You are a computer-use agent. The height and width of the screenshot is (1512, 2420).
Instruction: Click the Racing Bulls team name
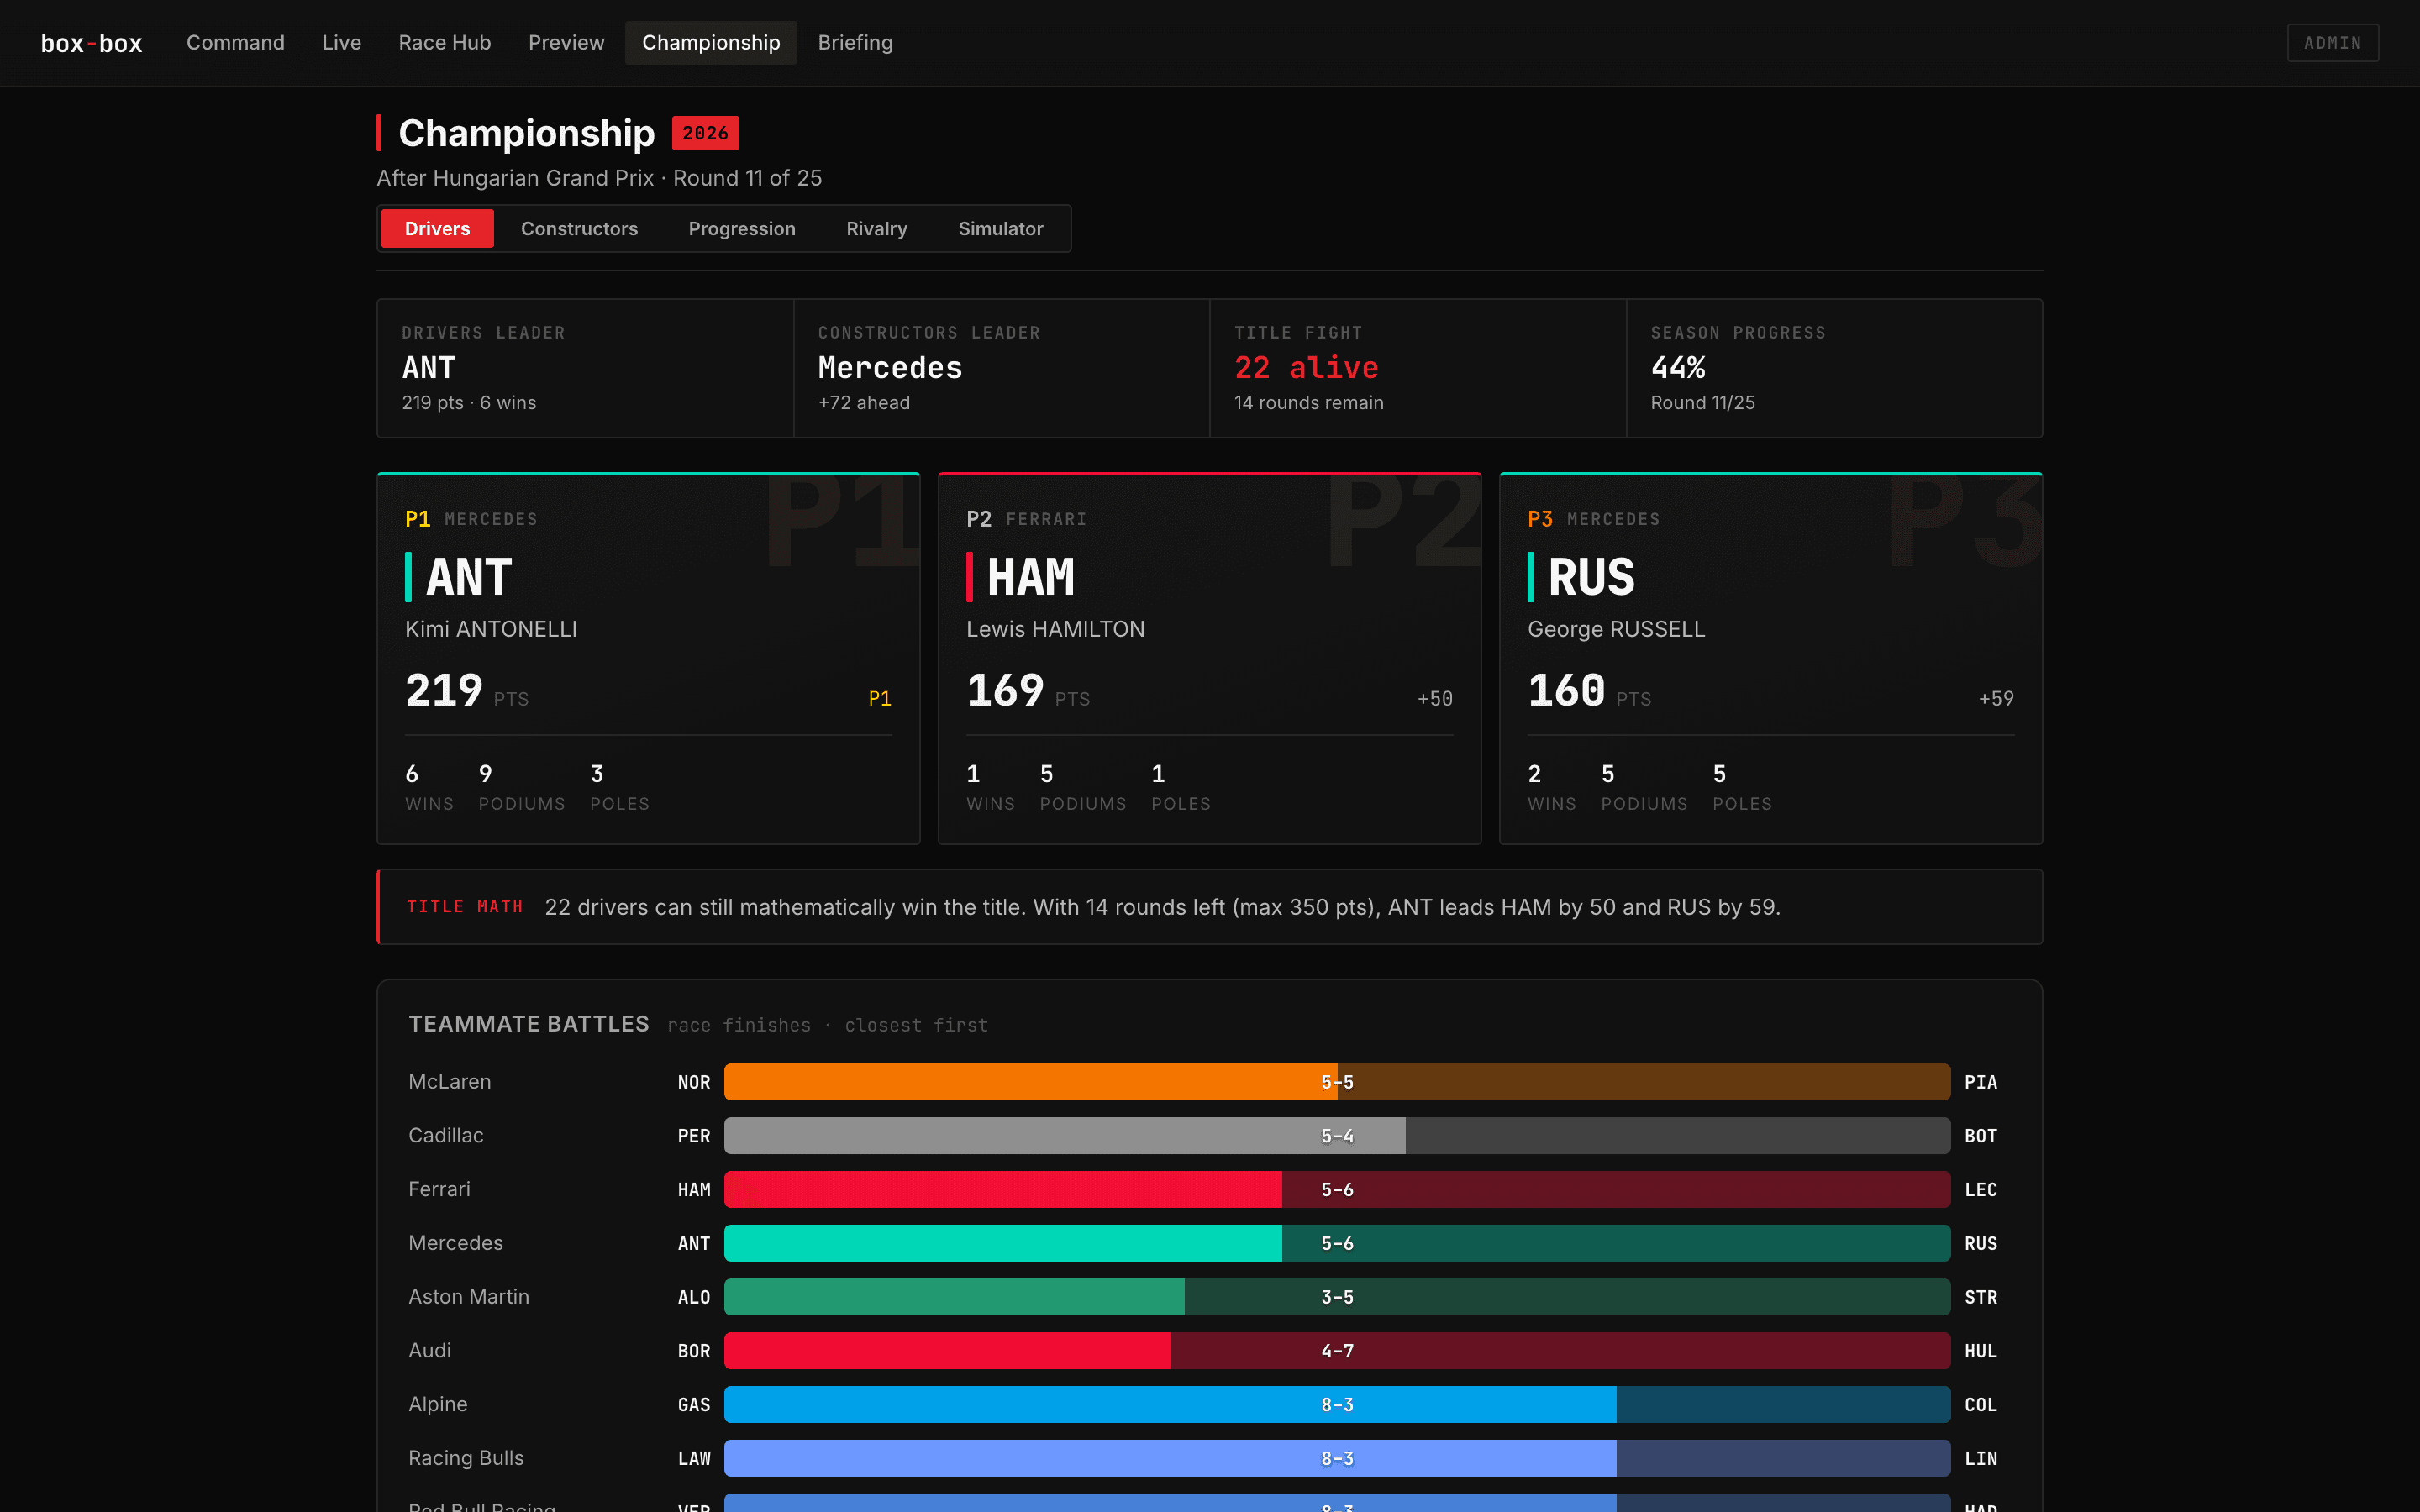click(466, 1458)
